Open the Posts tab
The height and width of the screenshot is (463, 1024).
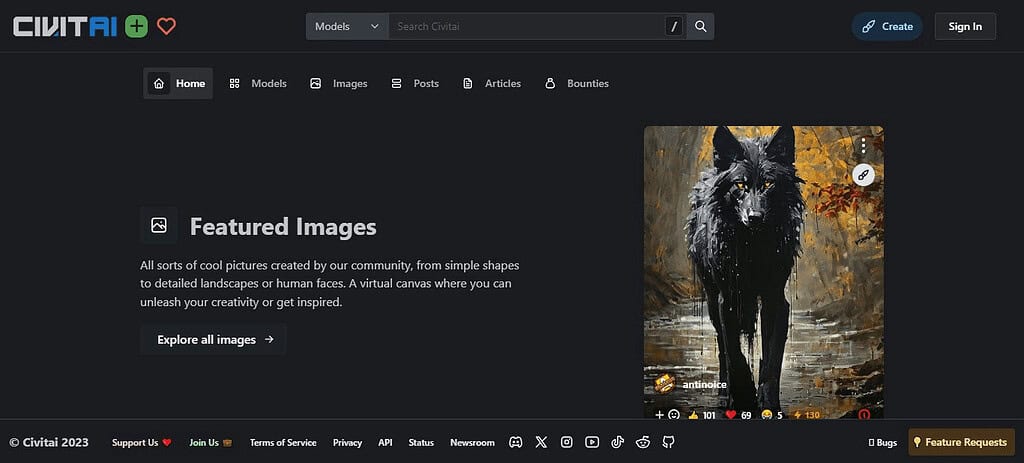pos(415,84)
